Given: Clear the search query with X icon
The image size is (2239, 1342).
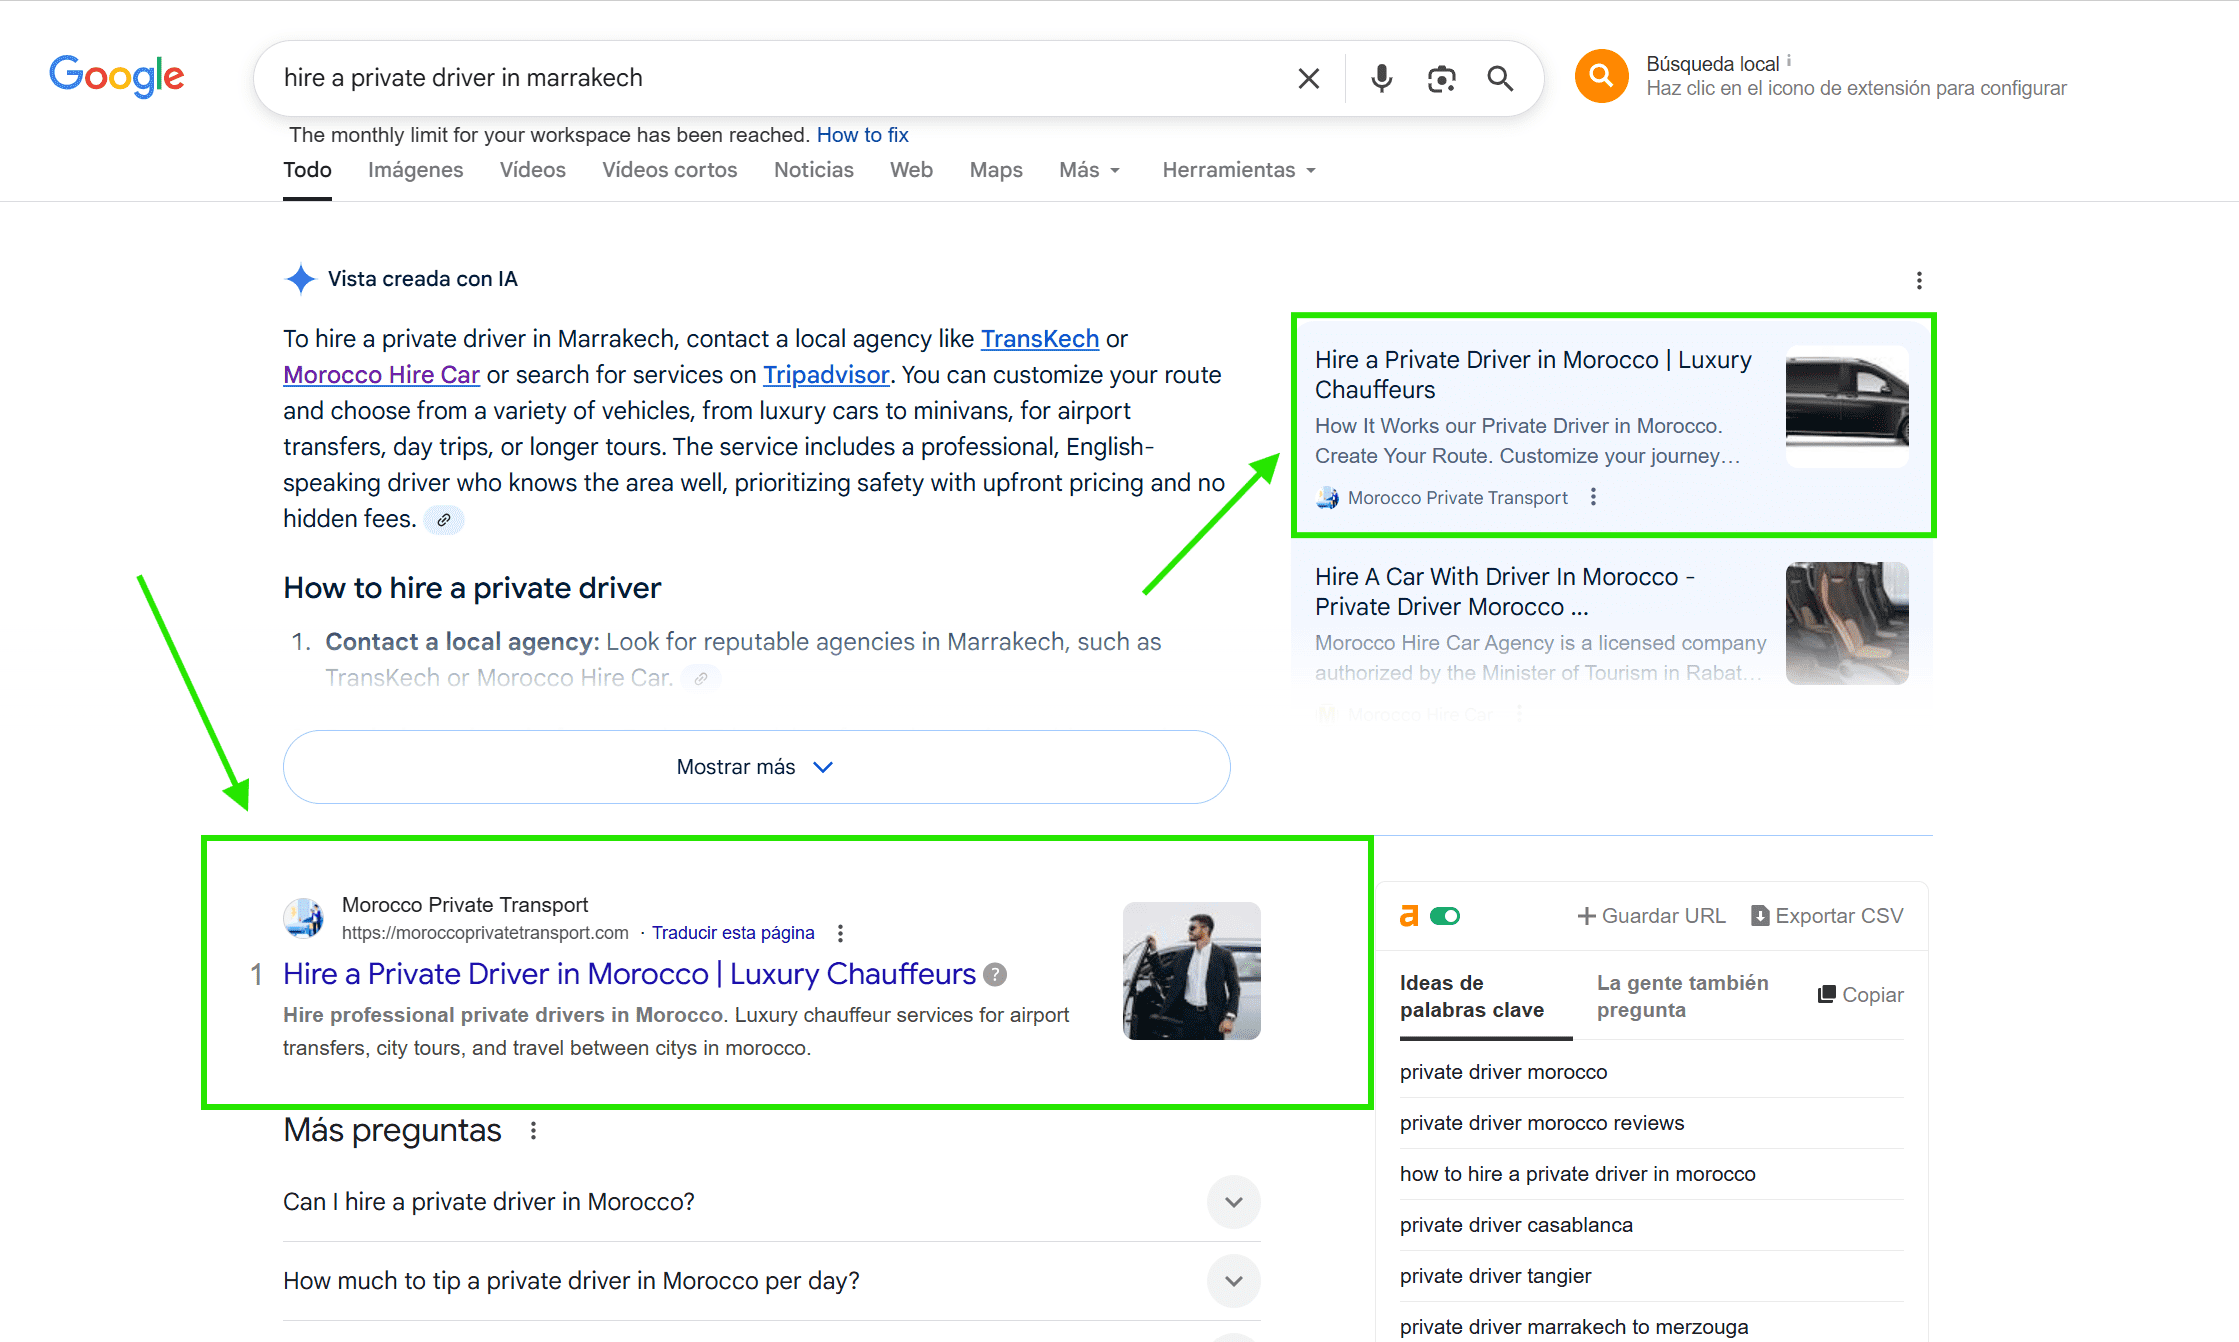Looking at the screenshot, I should coord(1308,78).
